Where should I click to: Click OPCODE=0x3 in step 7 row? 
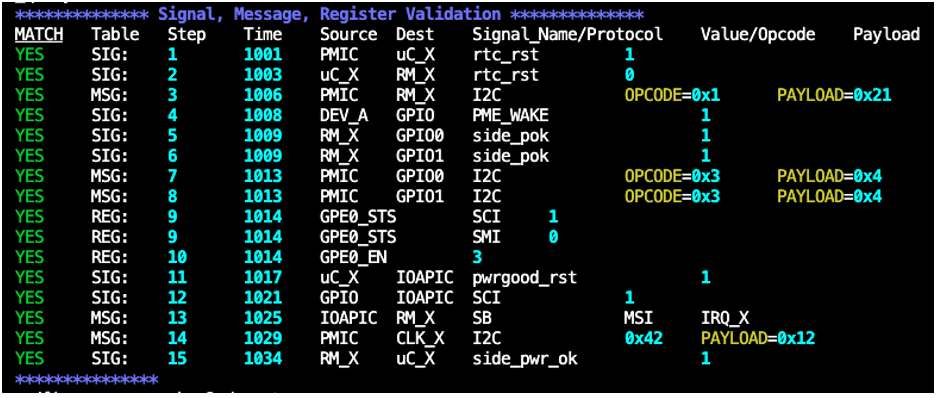(672, 177)
